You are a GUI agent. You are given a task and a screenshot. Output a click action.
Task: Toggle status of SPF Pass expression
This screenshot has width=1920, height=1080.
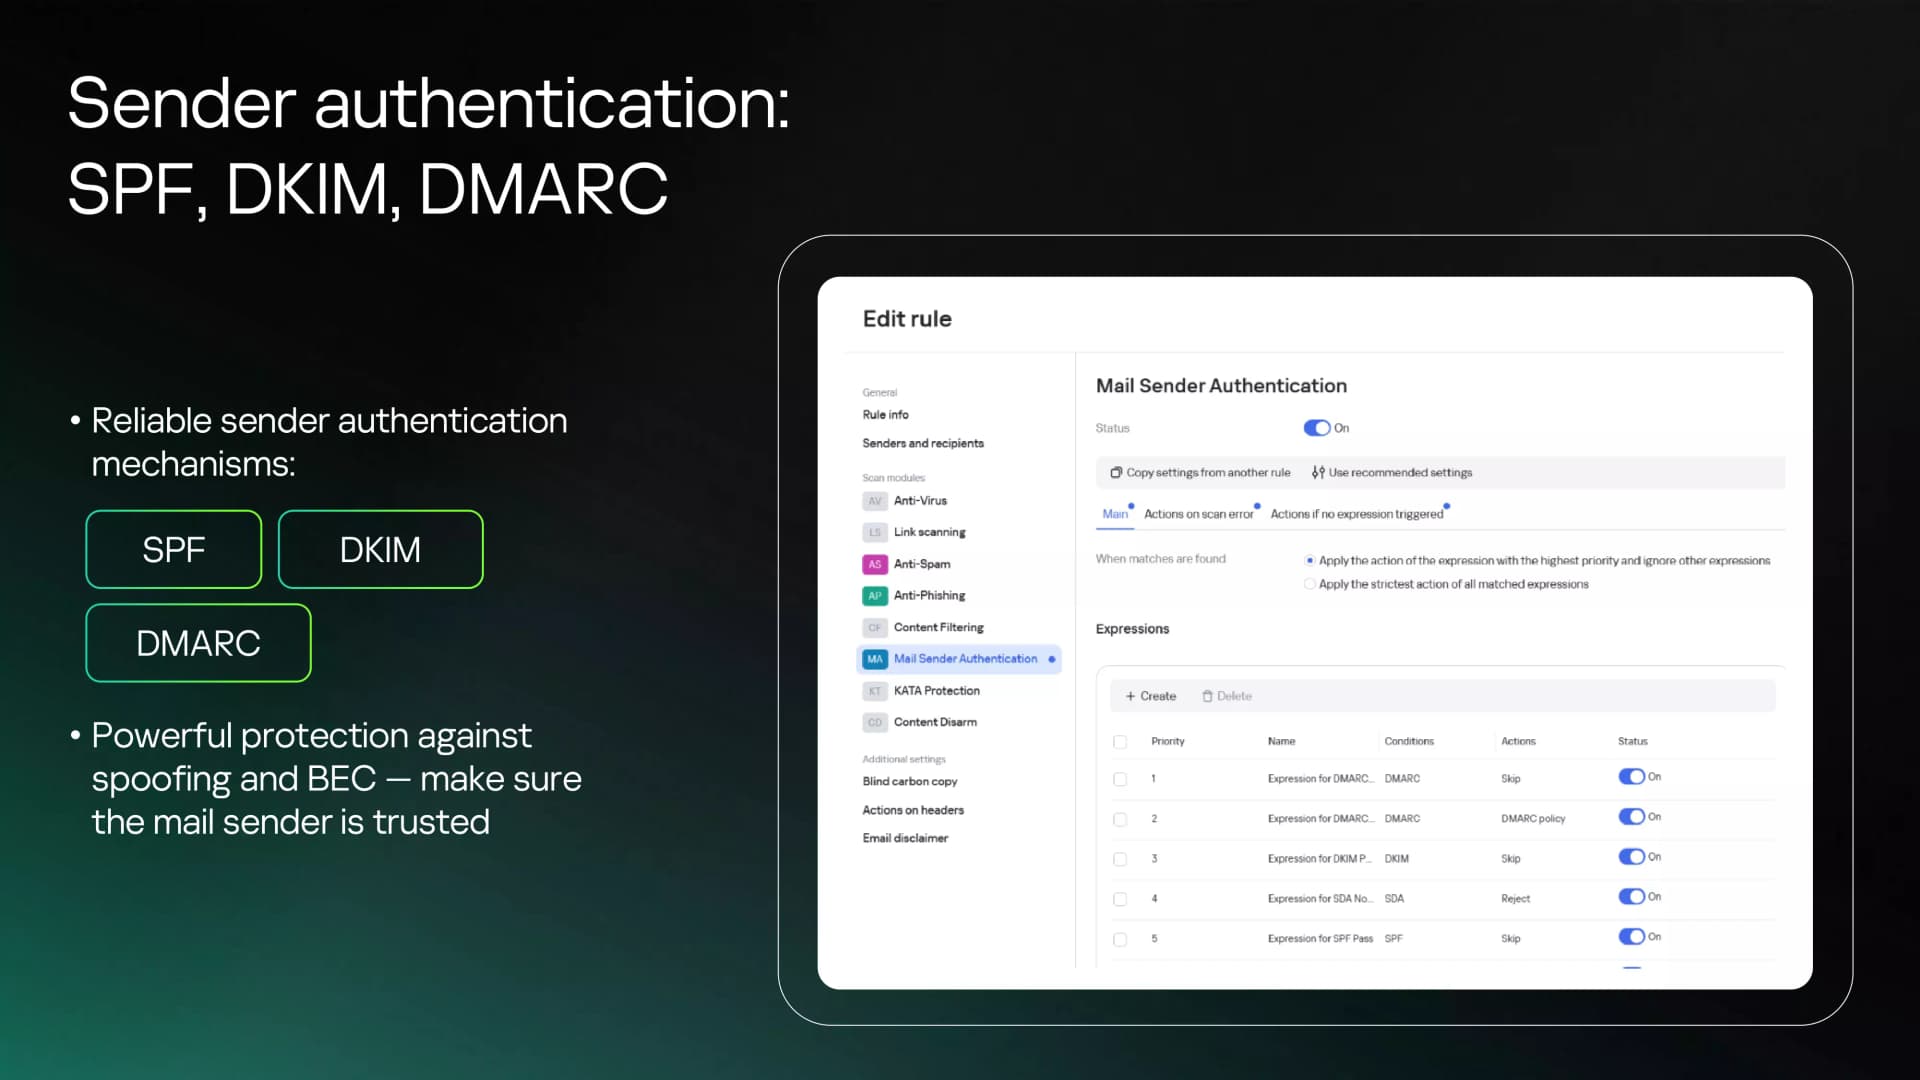pyautogui.click(x=1631, y=937)
